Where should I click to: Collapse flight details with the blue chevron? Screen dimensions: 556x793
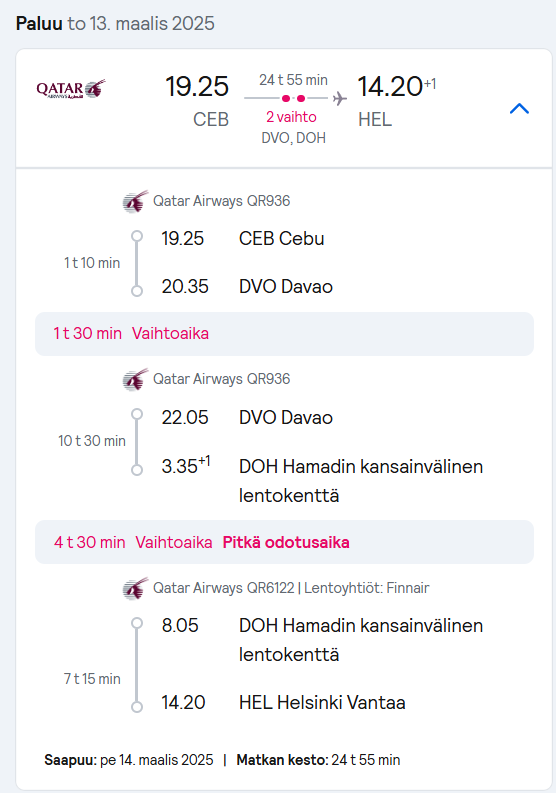pos(519,108)
